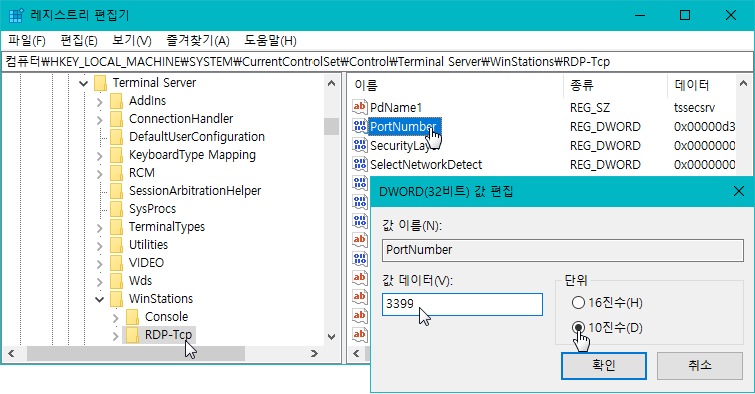
Task: Click the 값 데이터 input field
Action: coord(462,304)
